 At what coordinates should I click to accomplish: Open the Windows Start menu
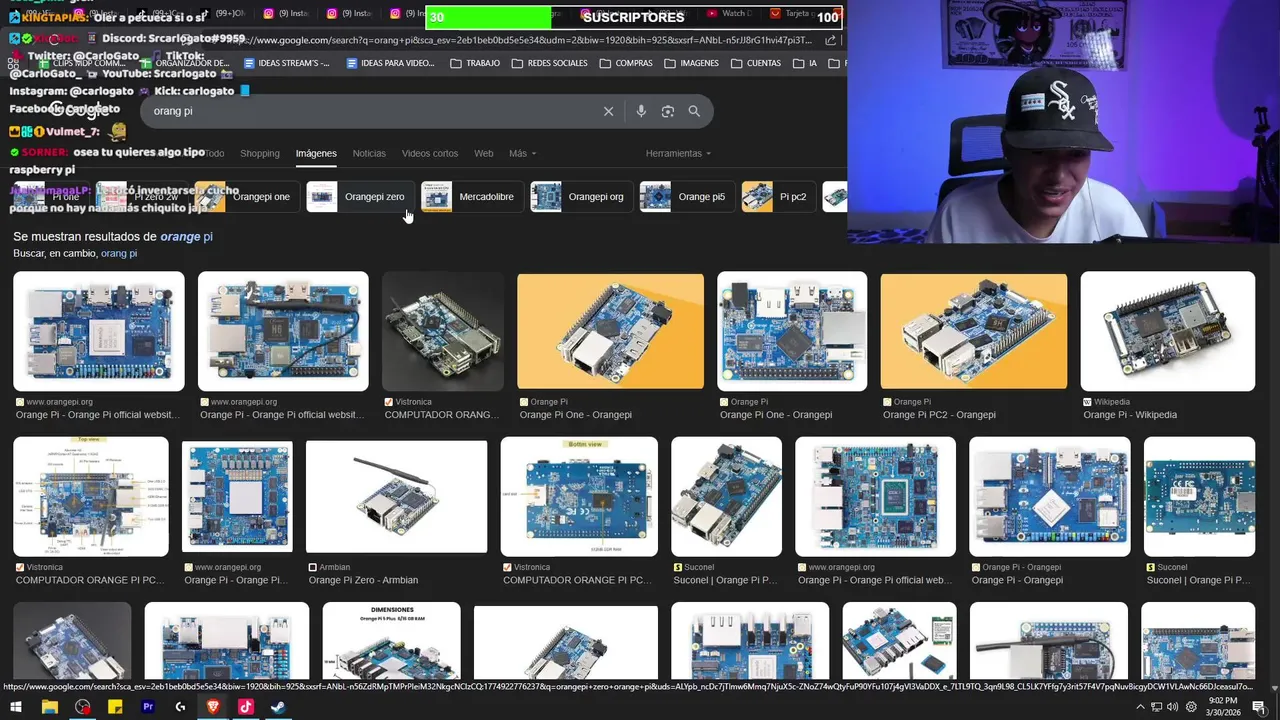pos(16,707)
